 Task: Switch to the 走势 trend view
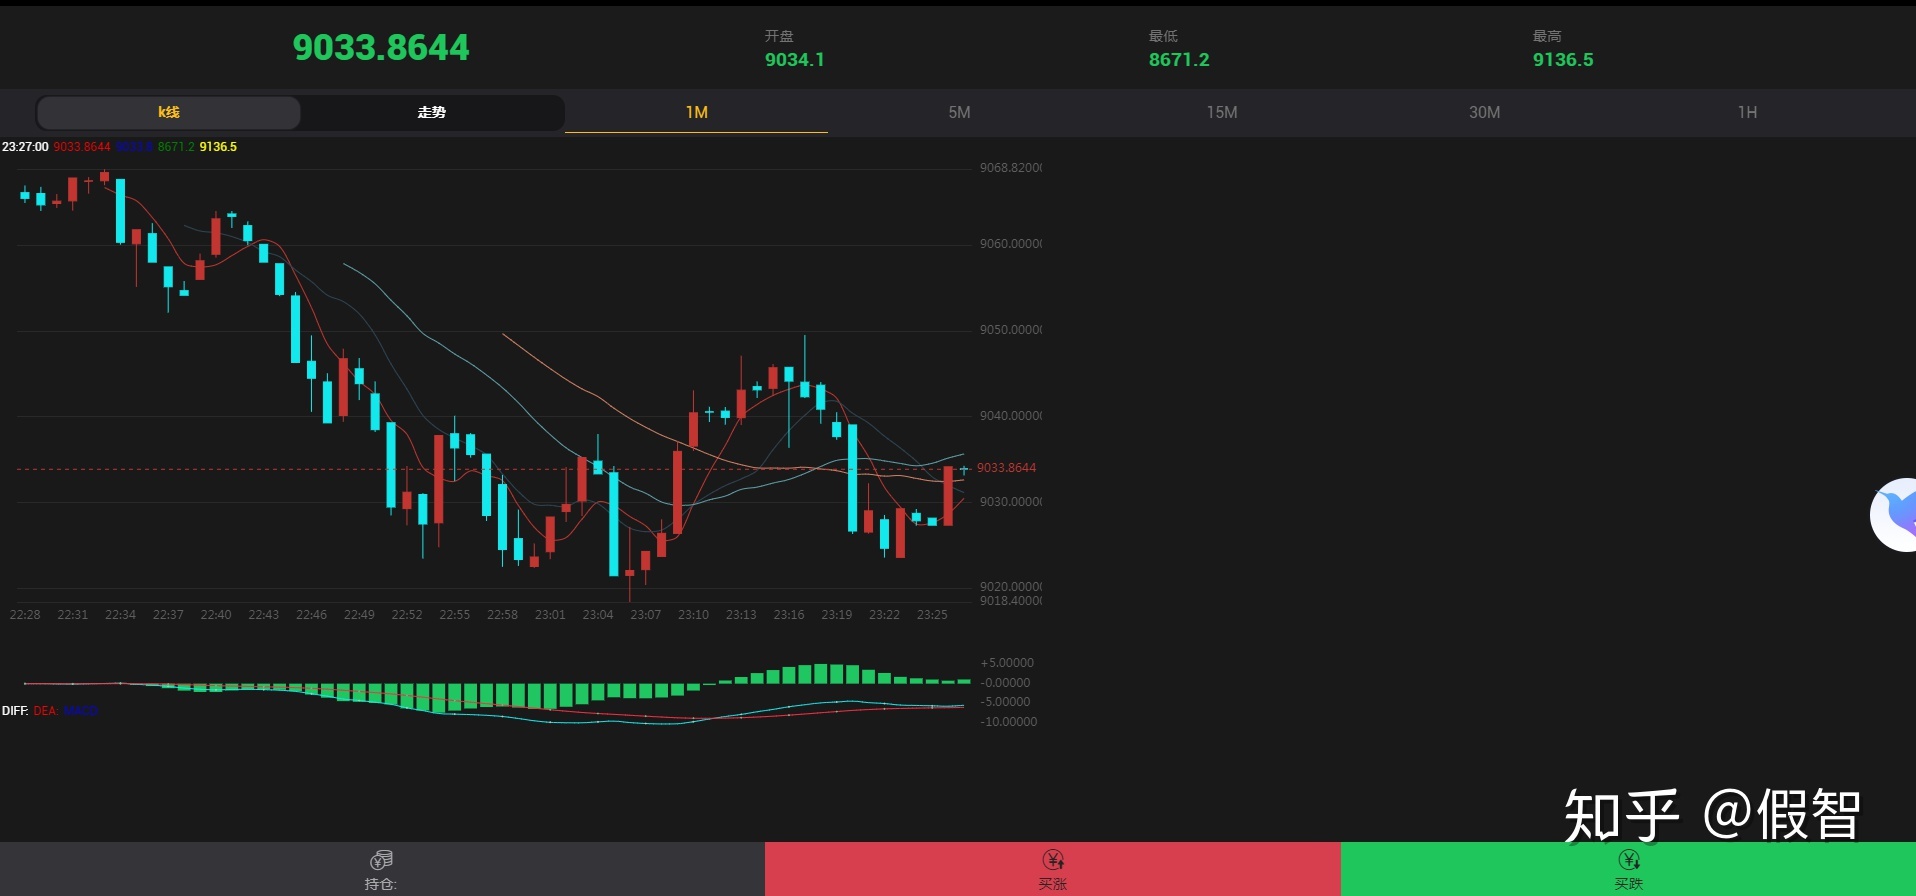tap(432, 113)
